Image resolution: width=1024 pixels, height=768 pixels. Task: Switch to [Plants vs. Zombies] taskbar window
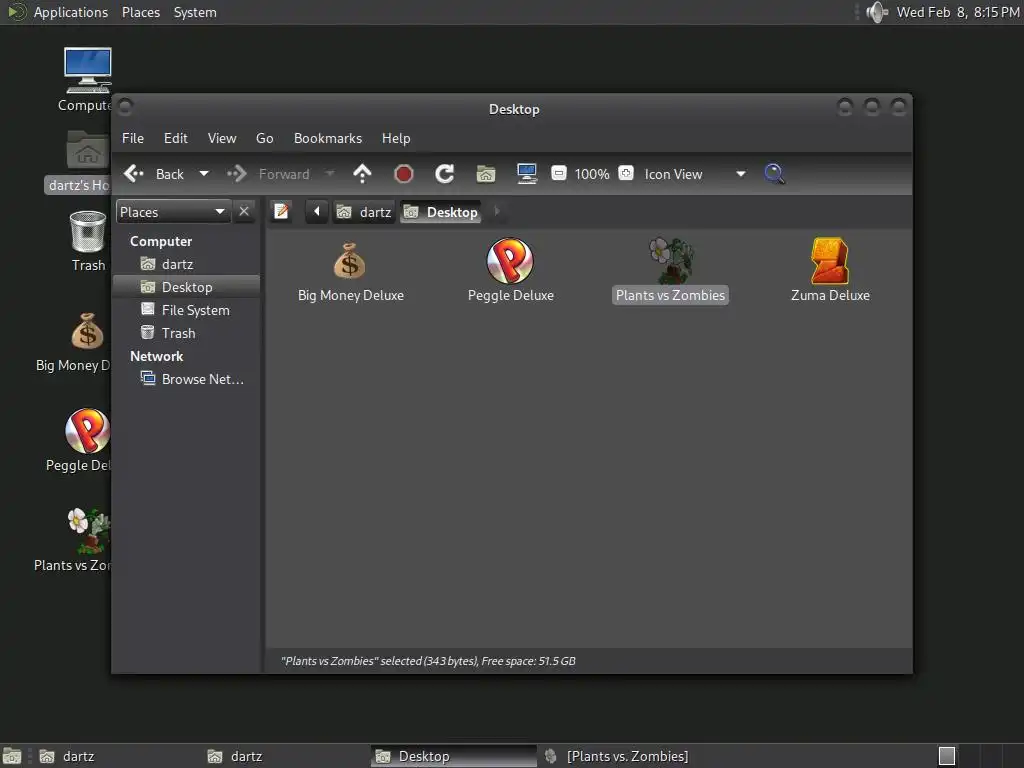tap(621, 756)
